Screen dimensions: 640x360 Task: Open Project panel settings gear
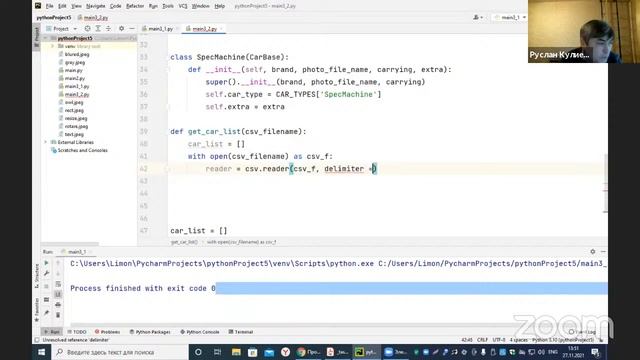pos(121,29)
